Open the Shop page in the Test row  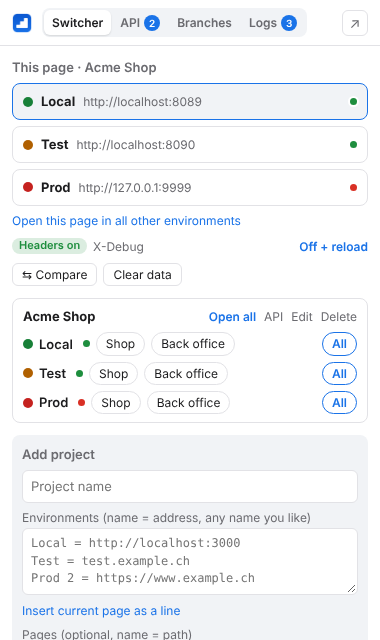pyautogui.click(x=113, y=373)
